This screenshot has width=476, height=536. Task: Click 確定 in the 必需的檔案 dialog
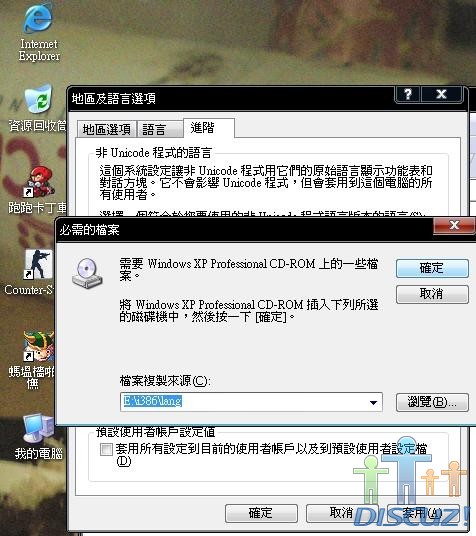pos(432,268)
